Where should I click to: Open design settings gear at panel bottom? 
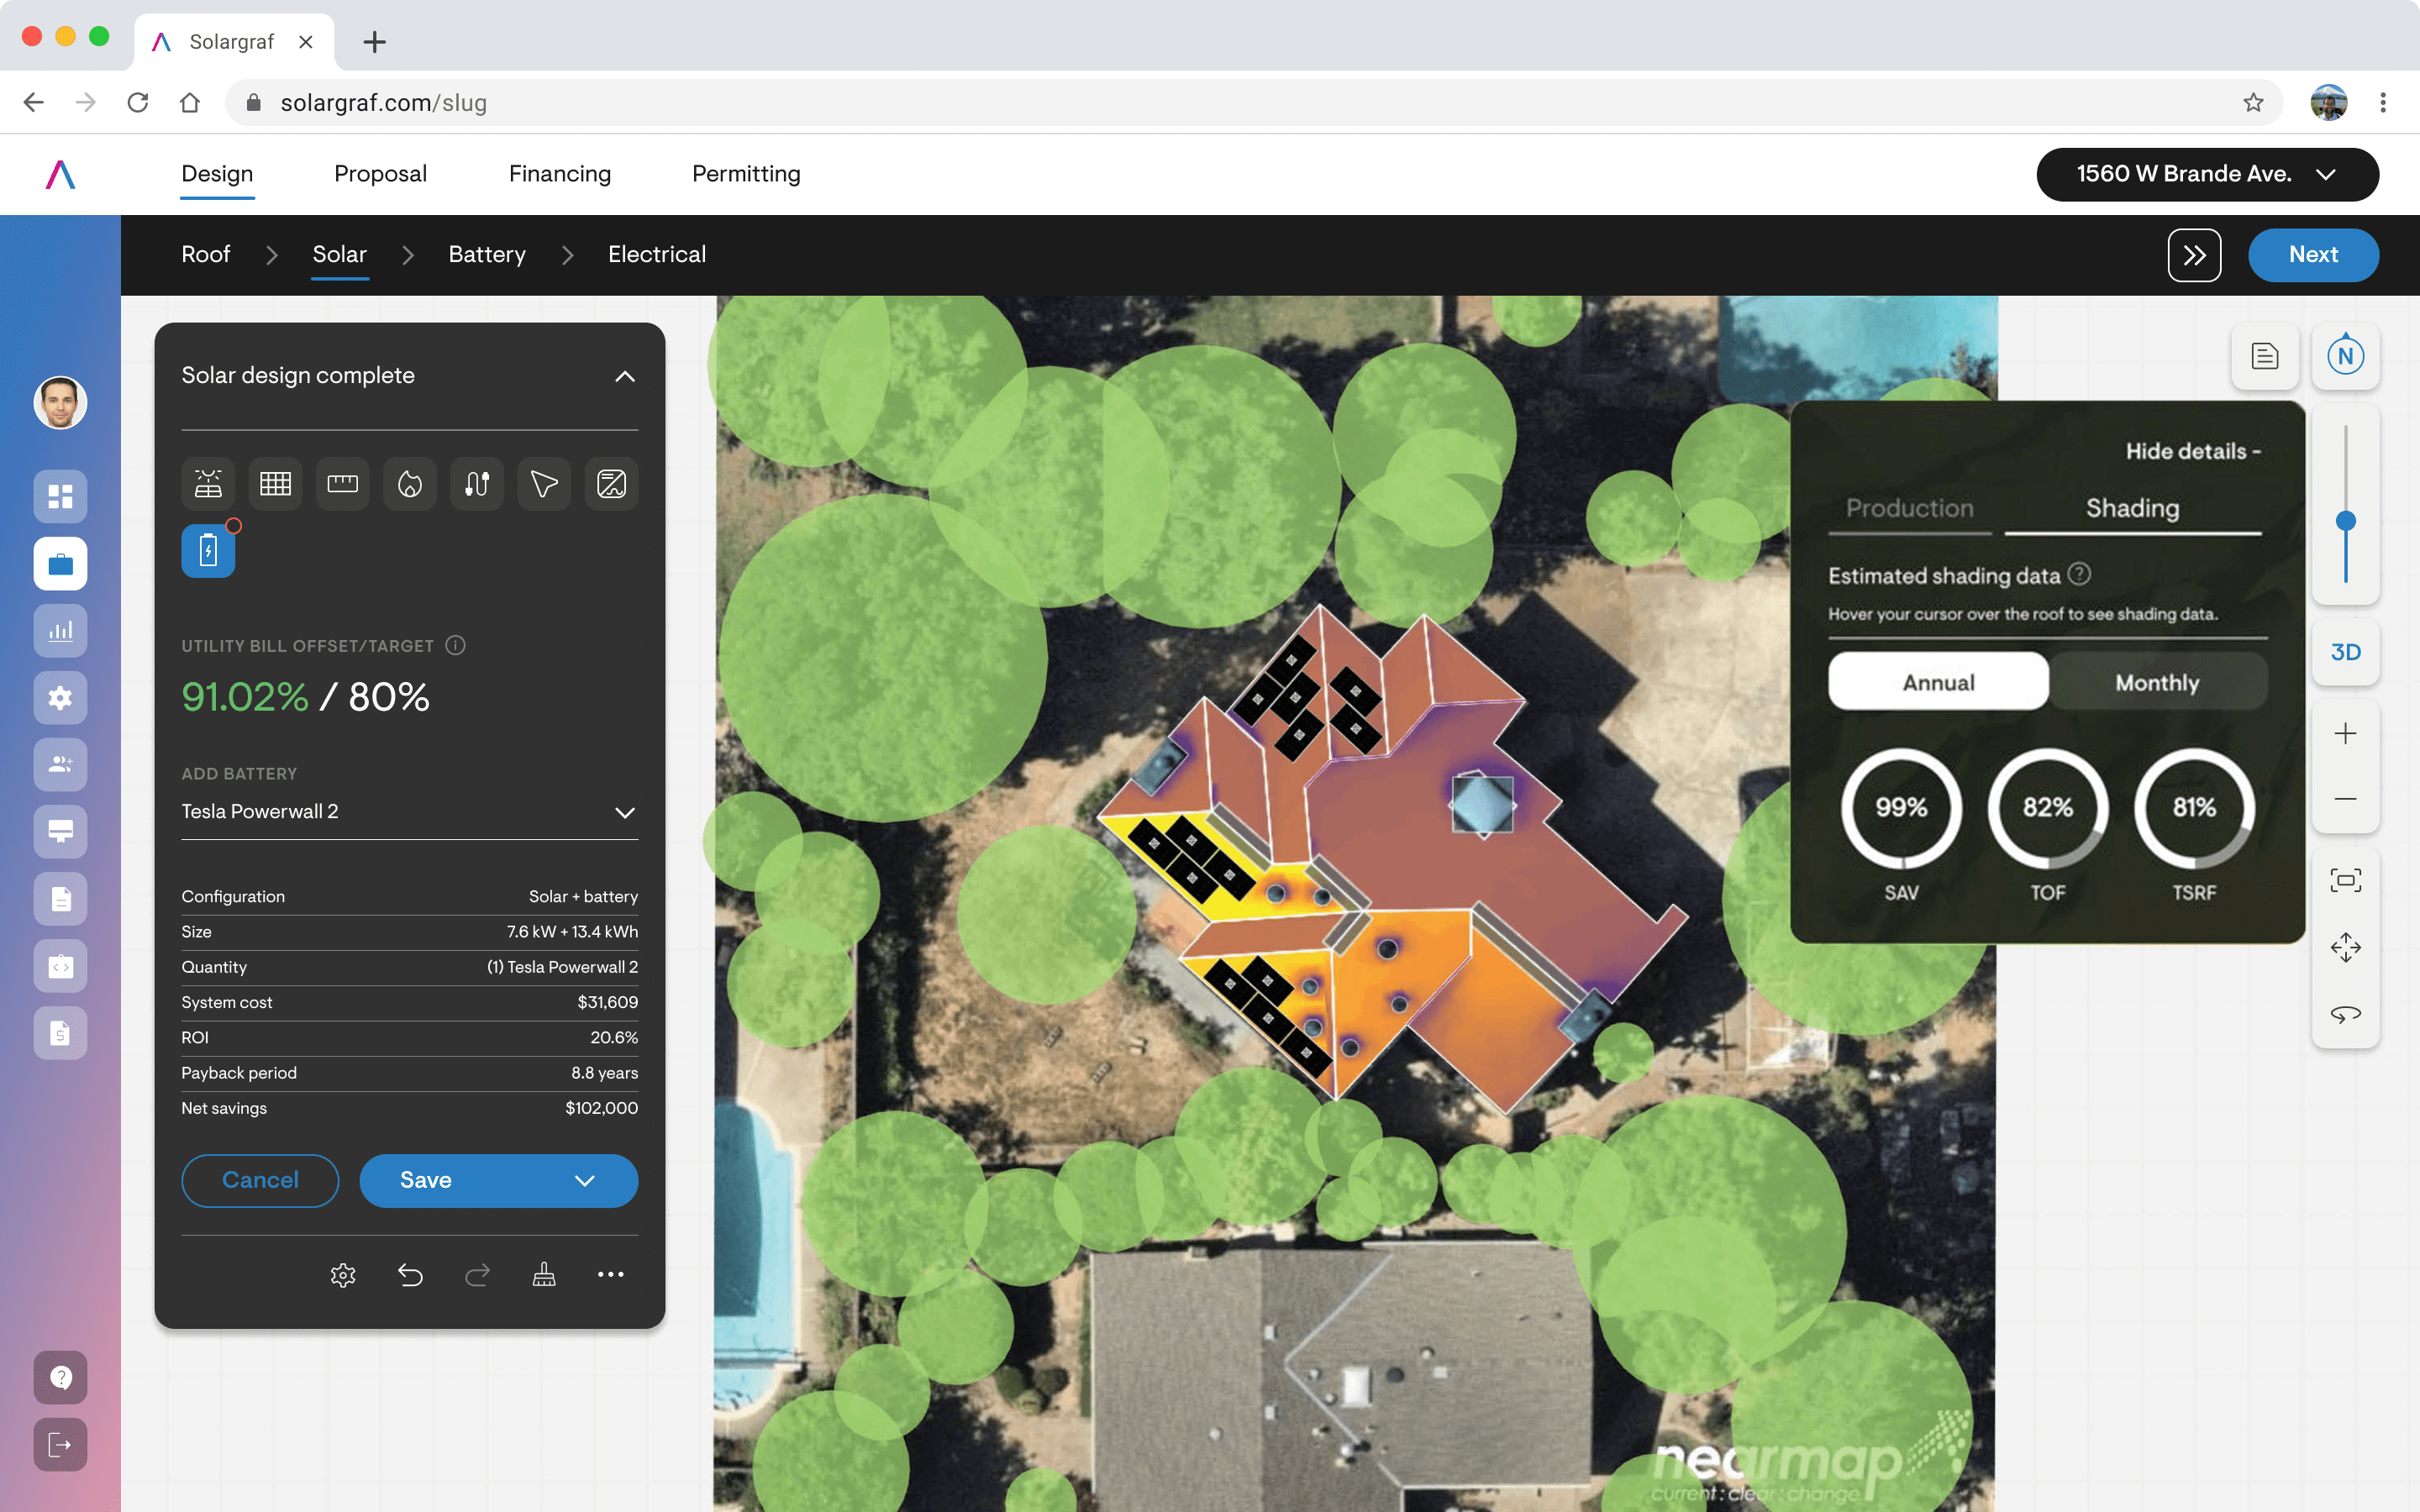click(x=343, y=1275)
